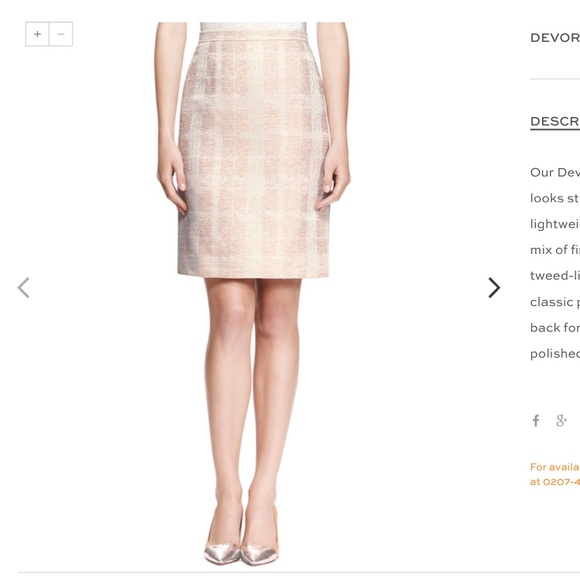The image size is (580, 580).
Task: Click the orange 'For availa' availability text
Action: [x=555, y=467]
